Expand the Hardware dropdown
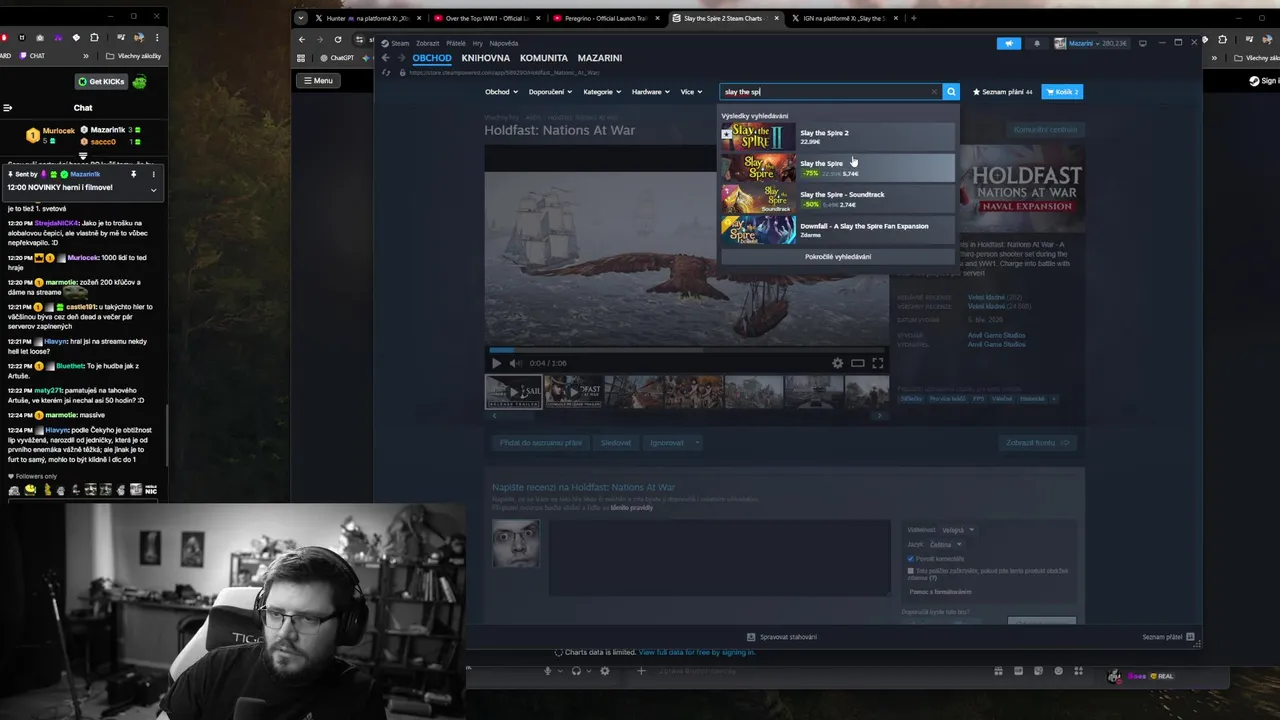The height and width of the screenshot is (720, 1280). 651,92
